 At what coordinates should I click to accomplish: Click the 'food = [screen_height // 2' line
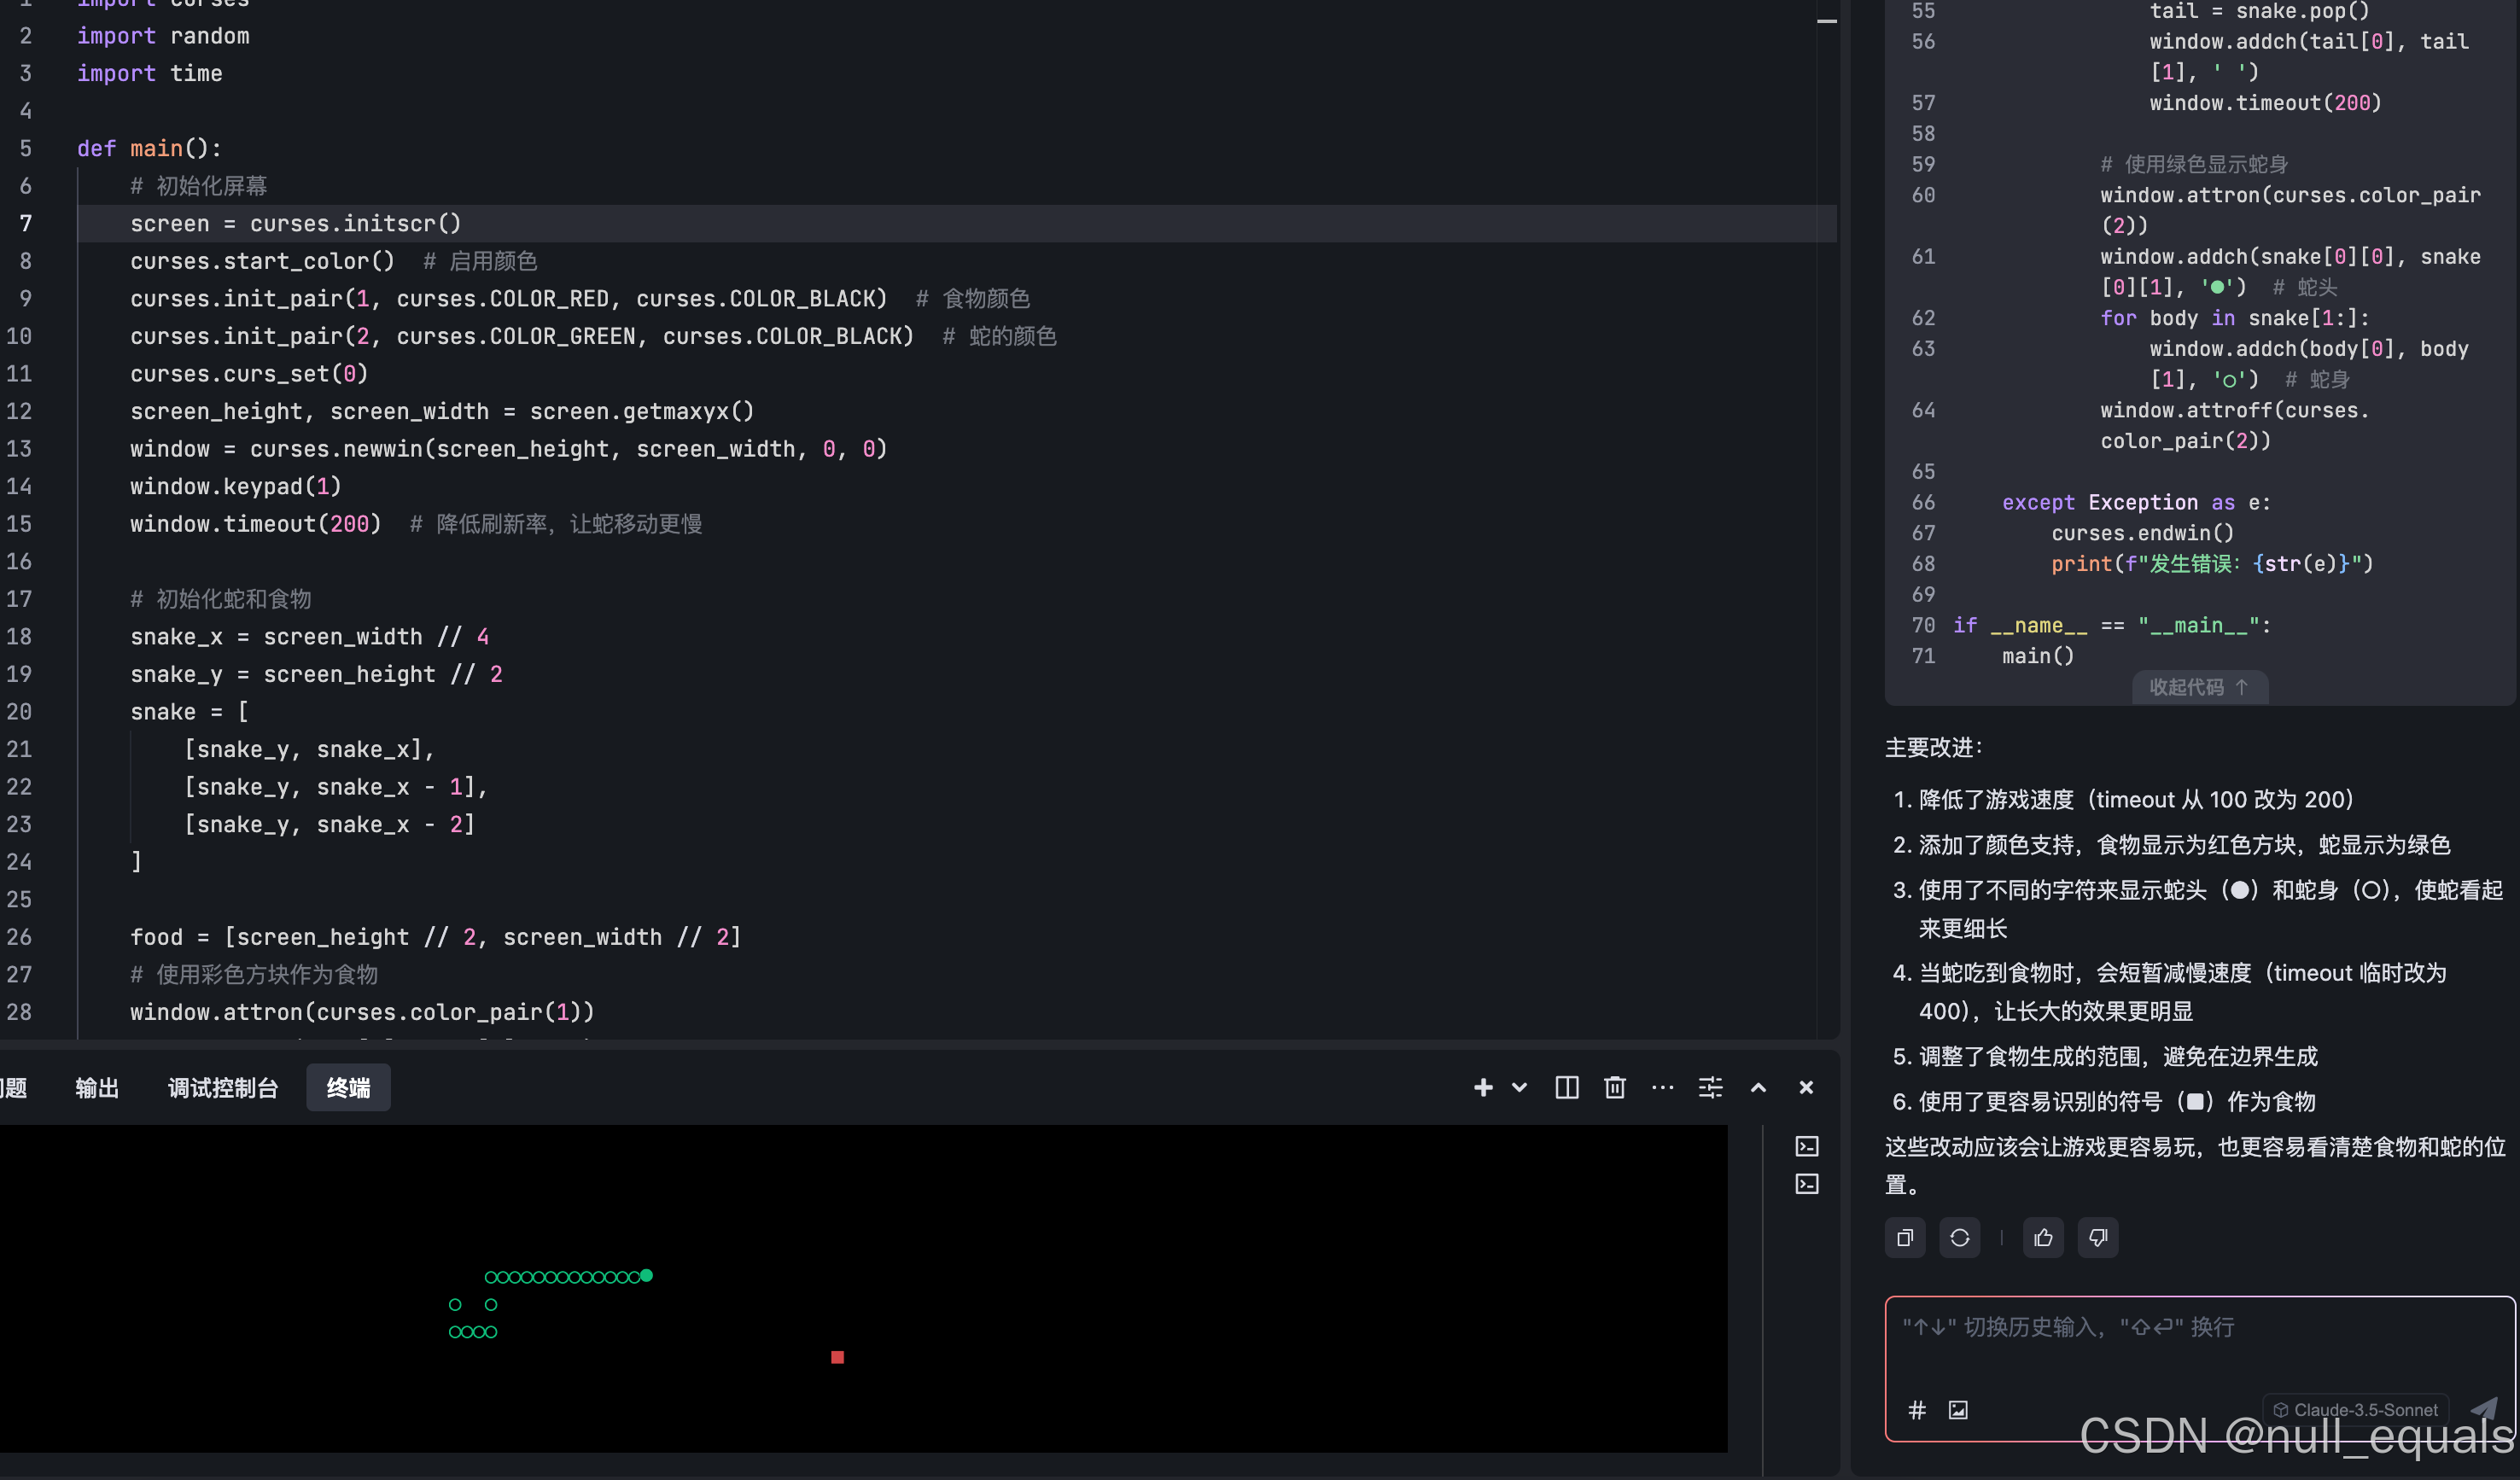pos(436,936)
